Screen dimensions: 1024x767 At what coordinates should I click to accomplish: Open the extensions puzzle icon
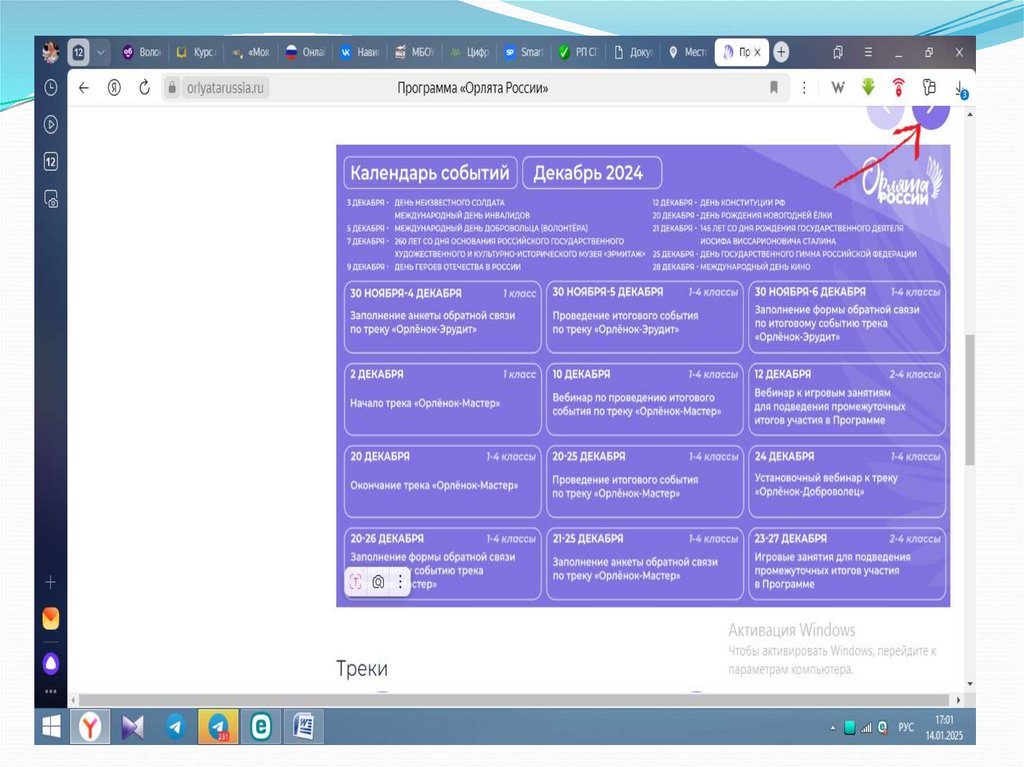pos(929,88)
